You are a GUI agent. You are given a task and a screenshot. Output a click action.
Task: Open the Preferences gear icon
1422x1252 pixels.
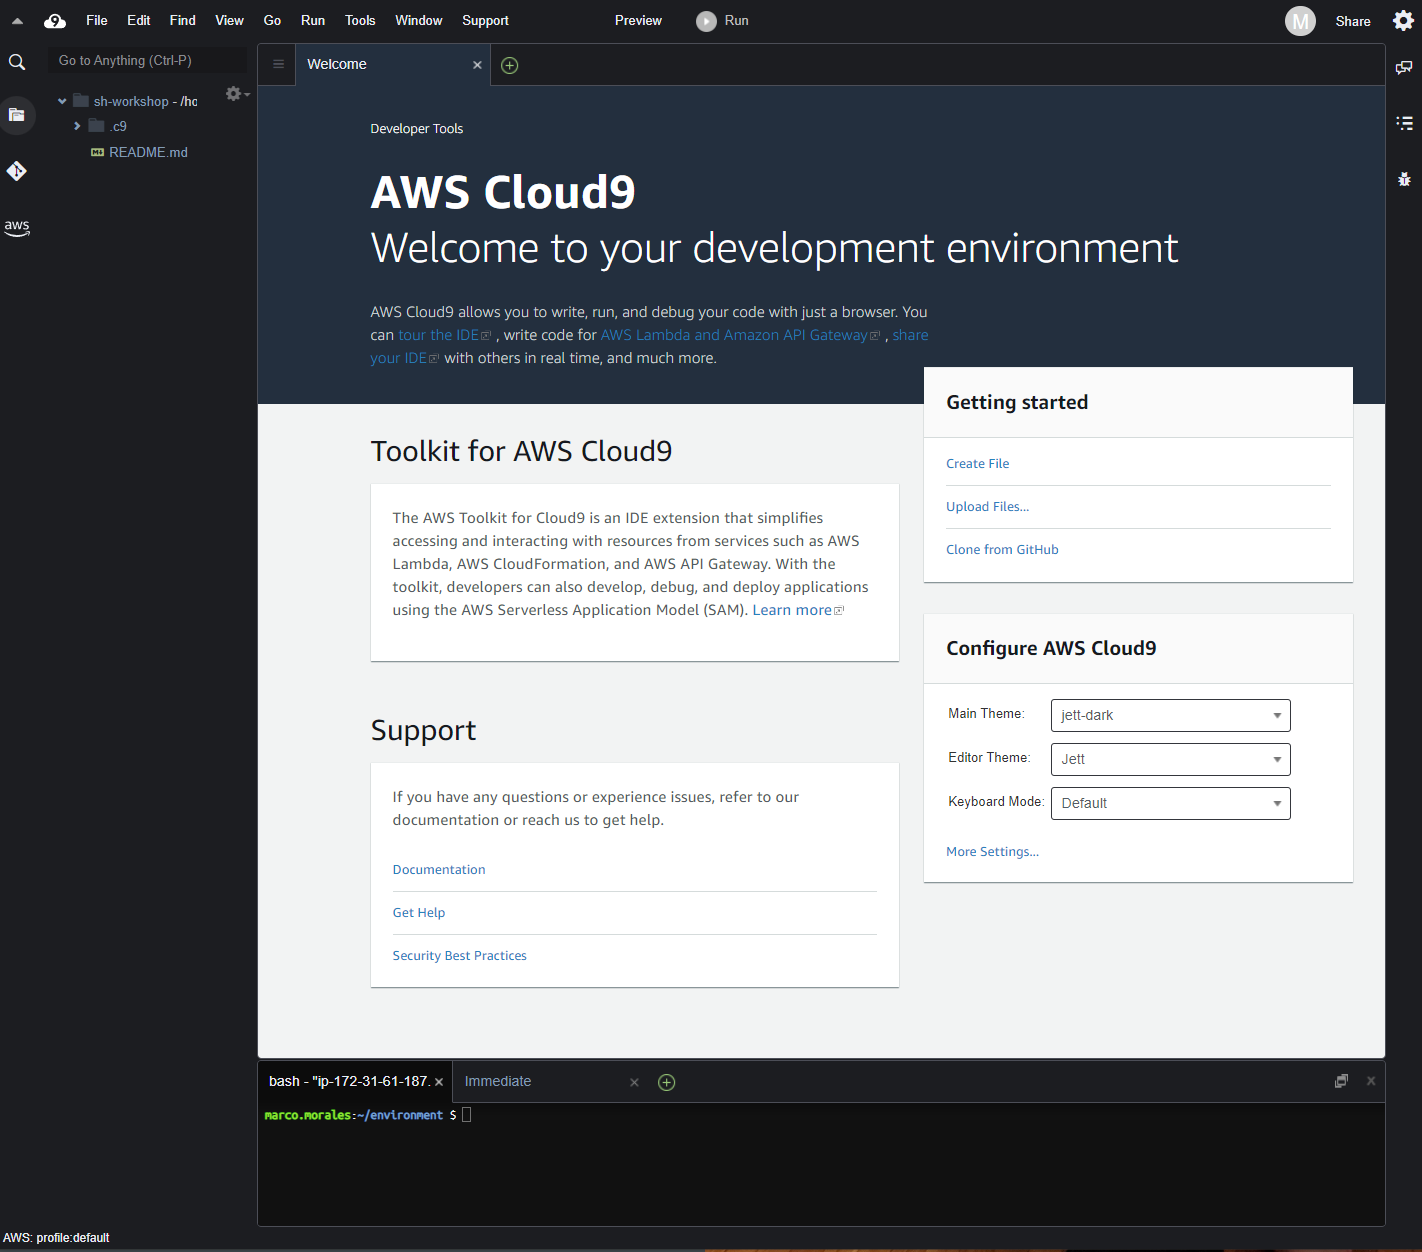click(x=1403, y=21)
